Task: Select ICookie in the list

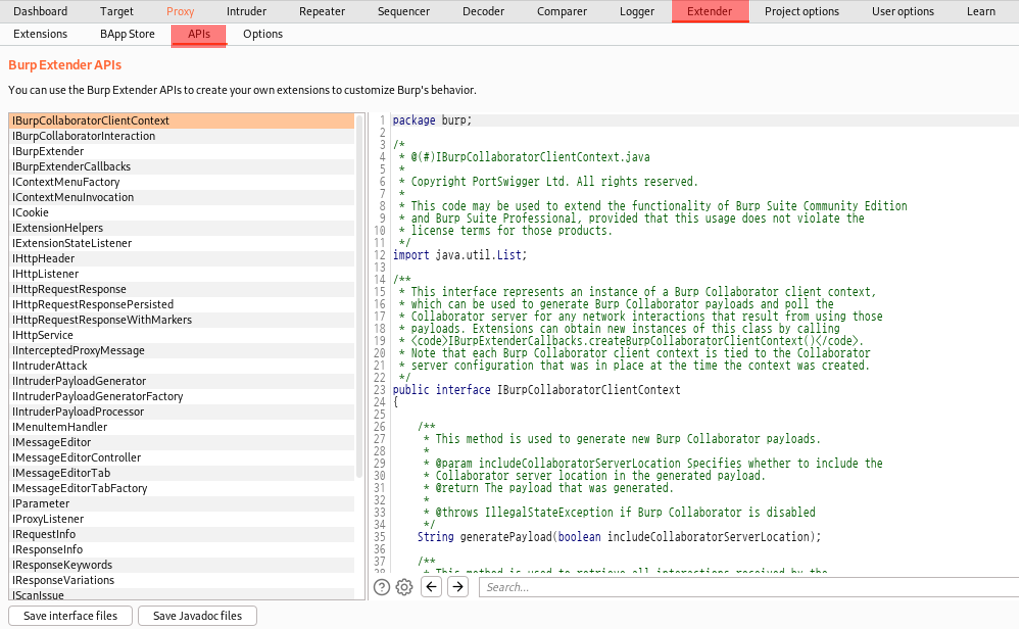Action: point(181,212)
